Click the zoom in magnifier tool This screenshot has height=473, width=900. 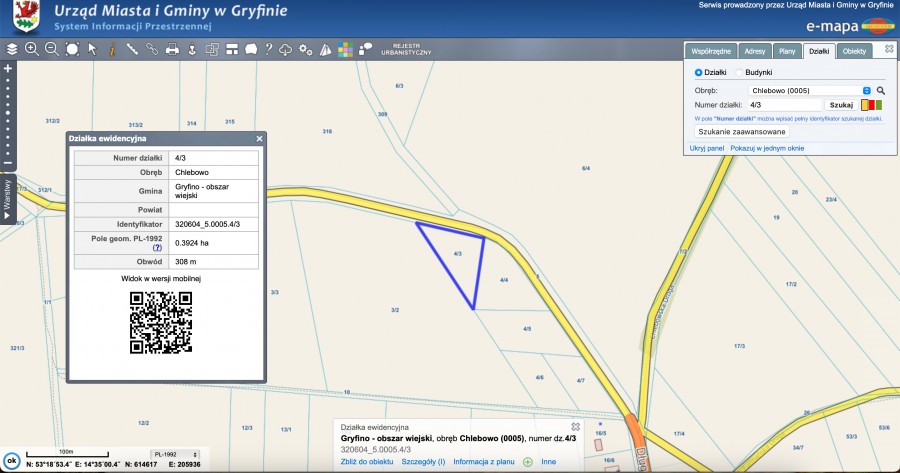click(32, 48)
